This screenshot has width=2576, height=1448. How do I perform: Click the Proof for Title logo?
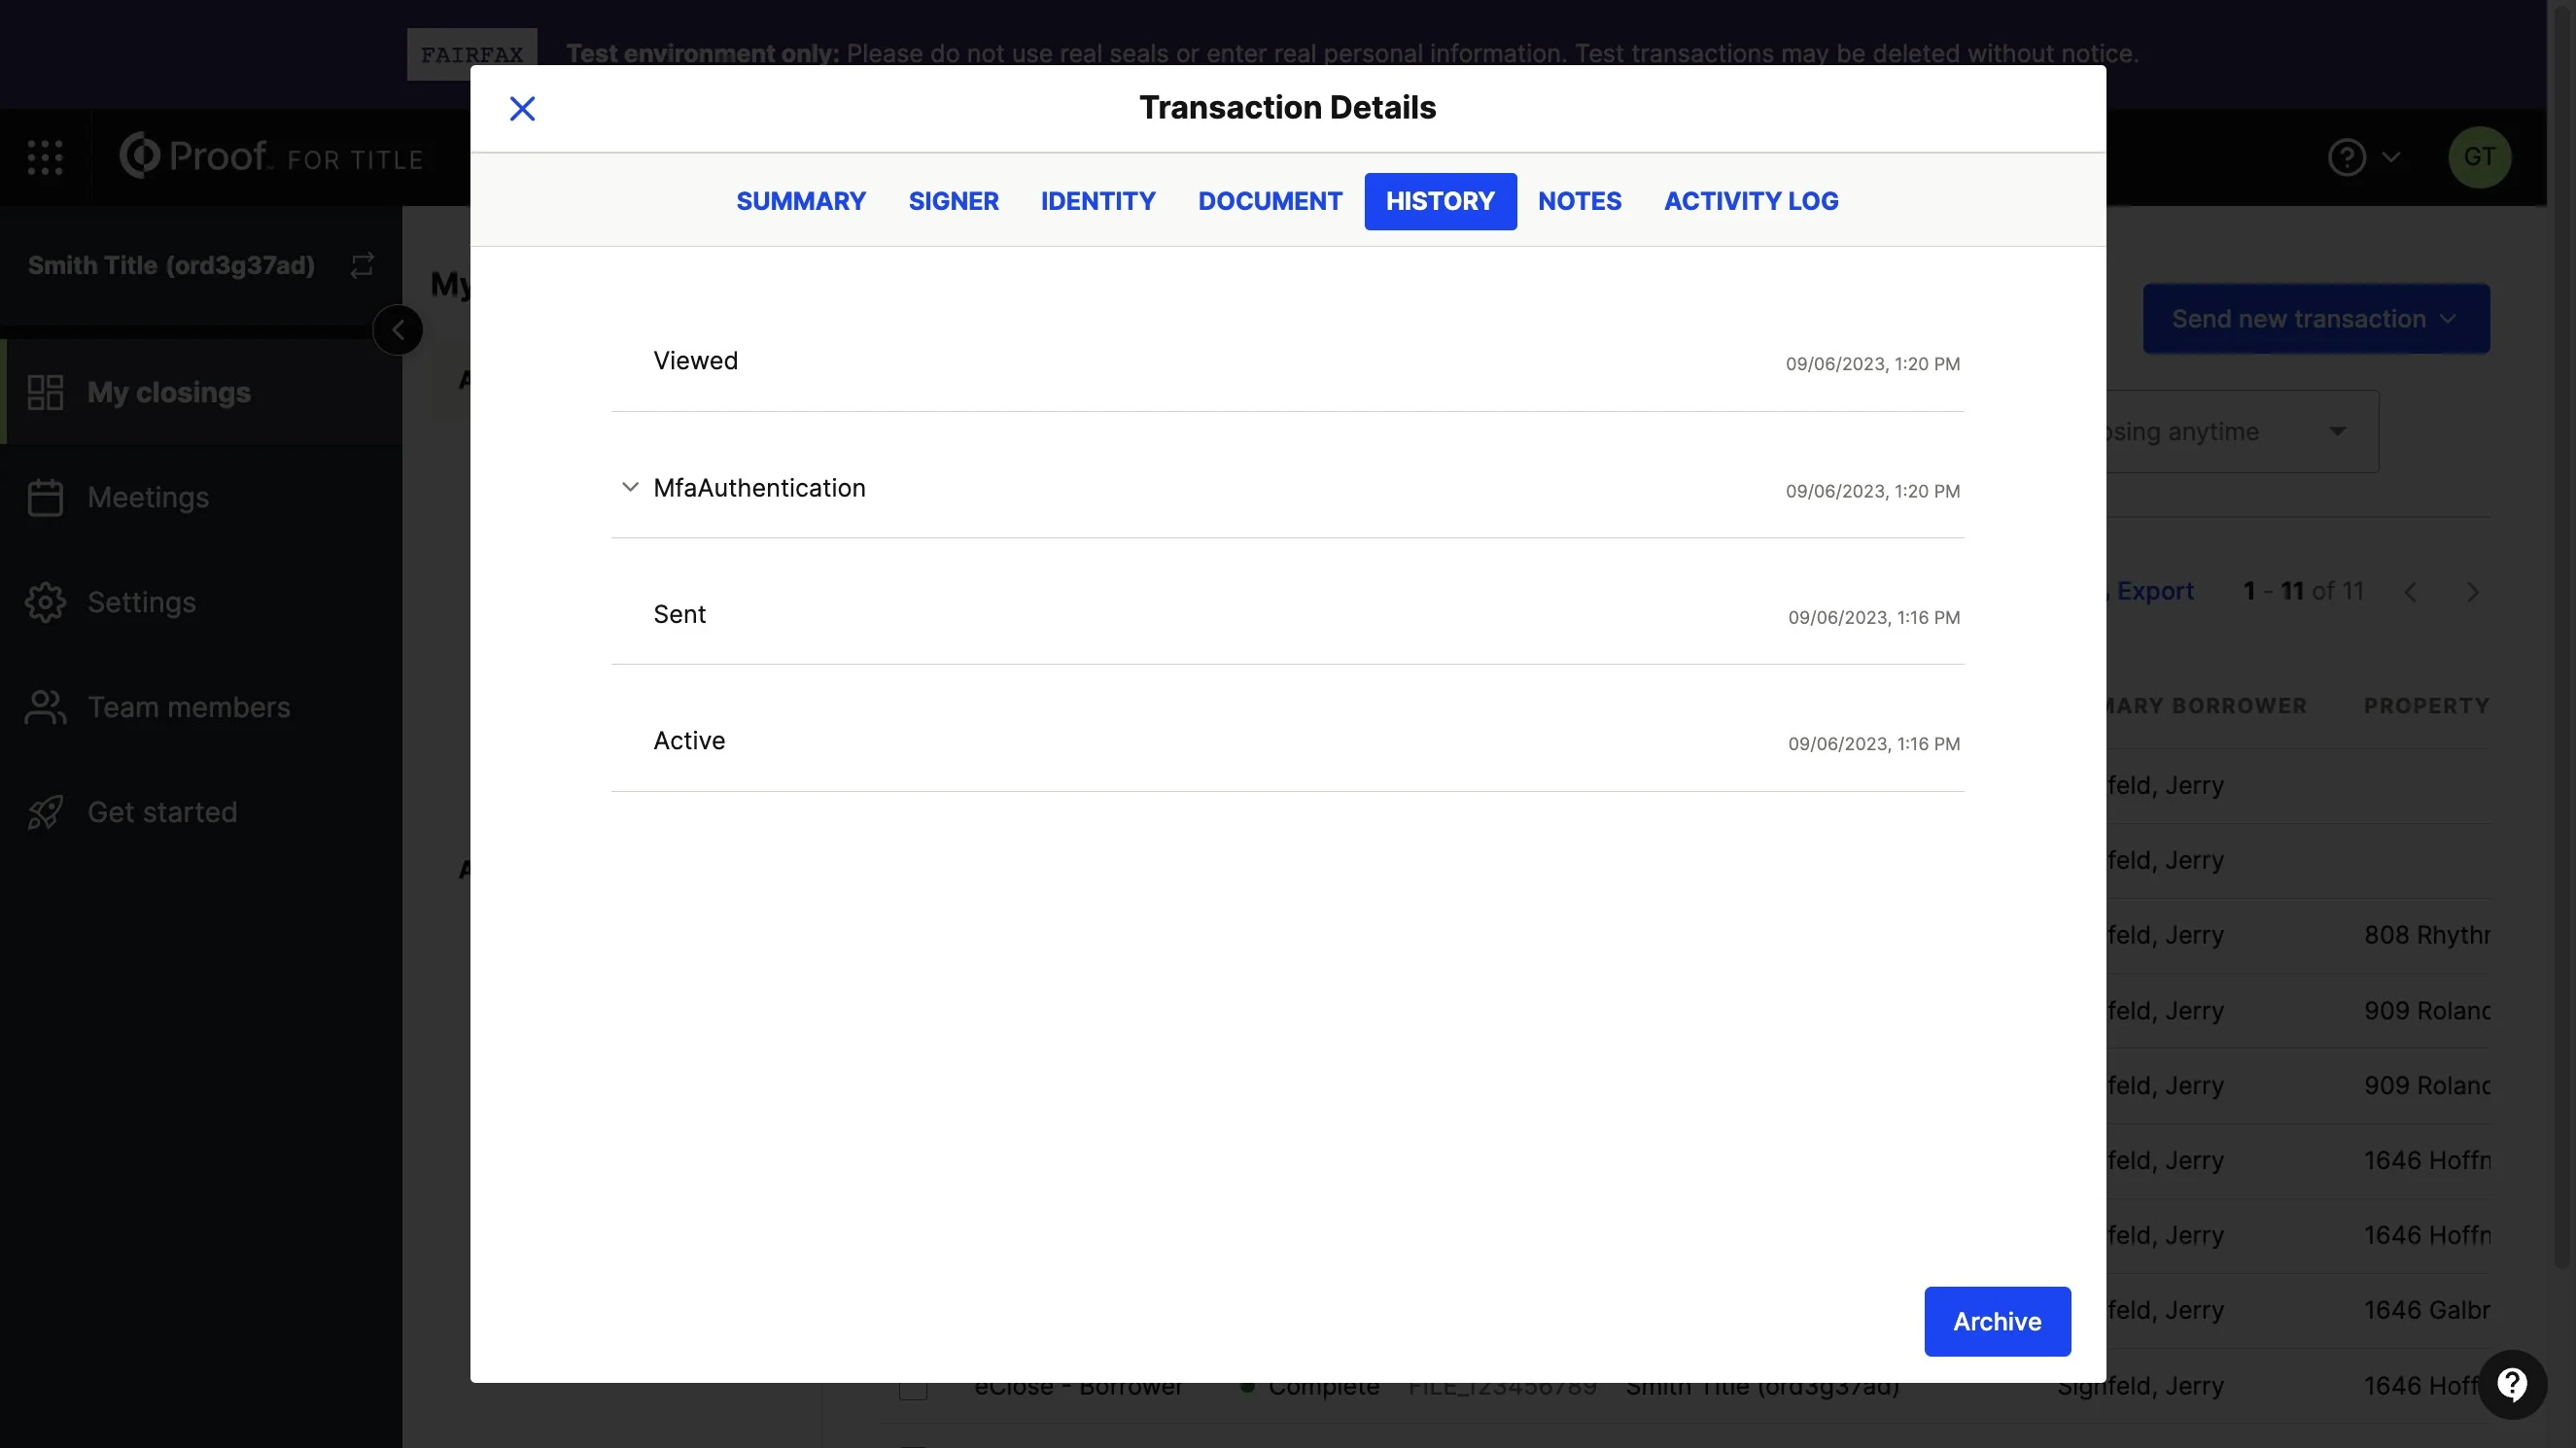[x=271, y=156]
